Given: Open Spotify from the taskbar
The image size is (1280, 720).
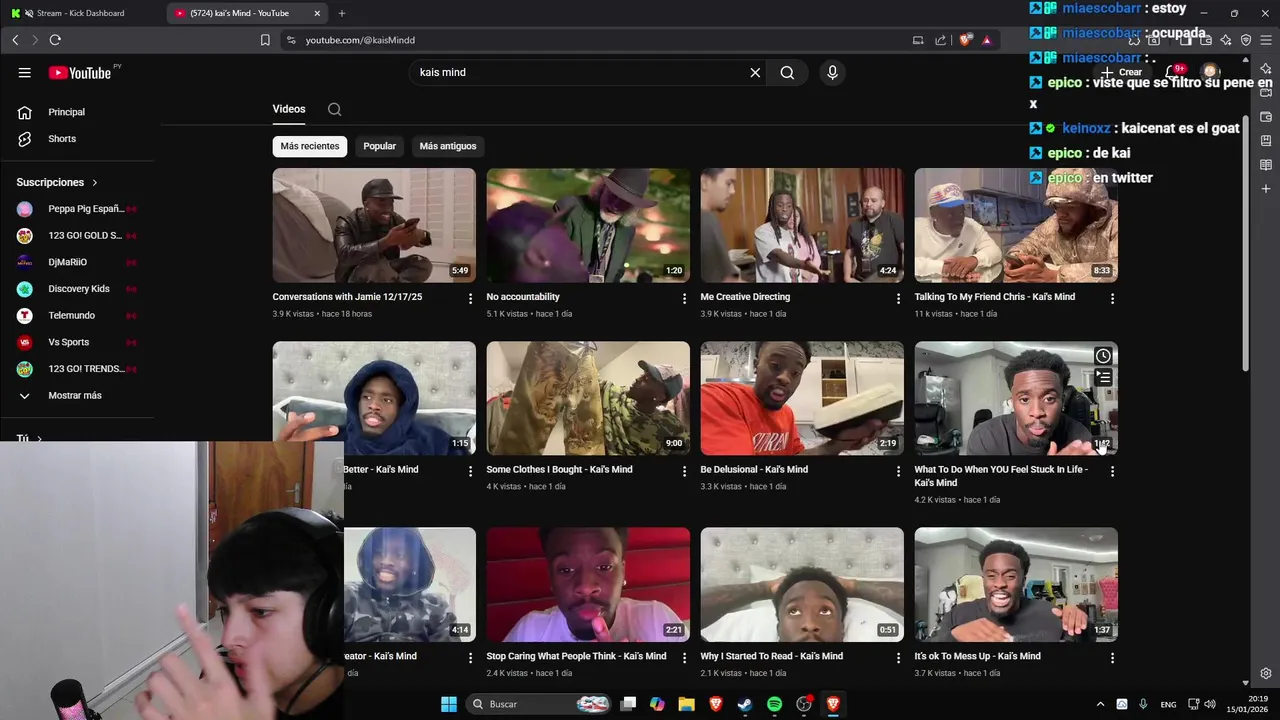Looking at the screenshot, I should tap(774, 704).
